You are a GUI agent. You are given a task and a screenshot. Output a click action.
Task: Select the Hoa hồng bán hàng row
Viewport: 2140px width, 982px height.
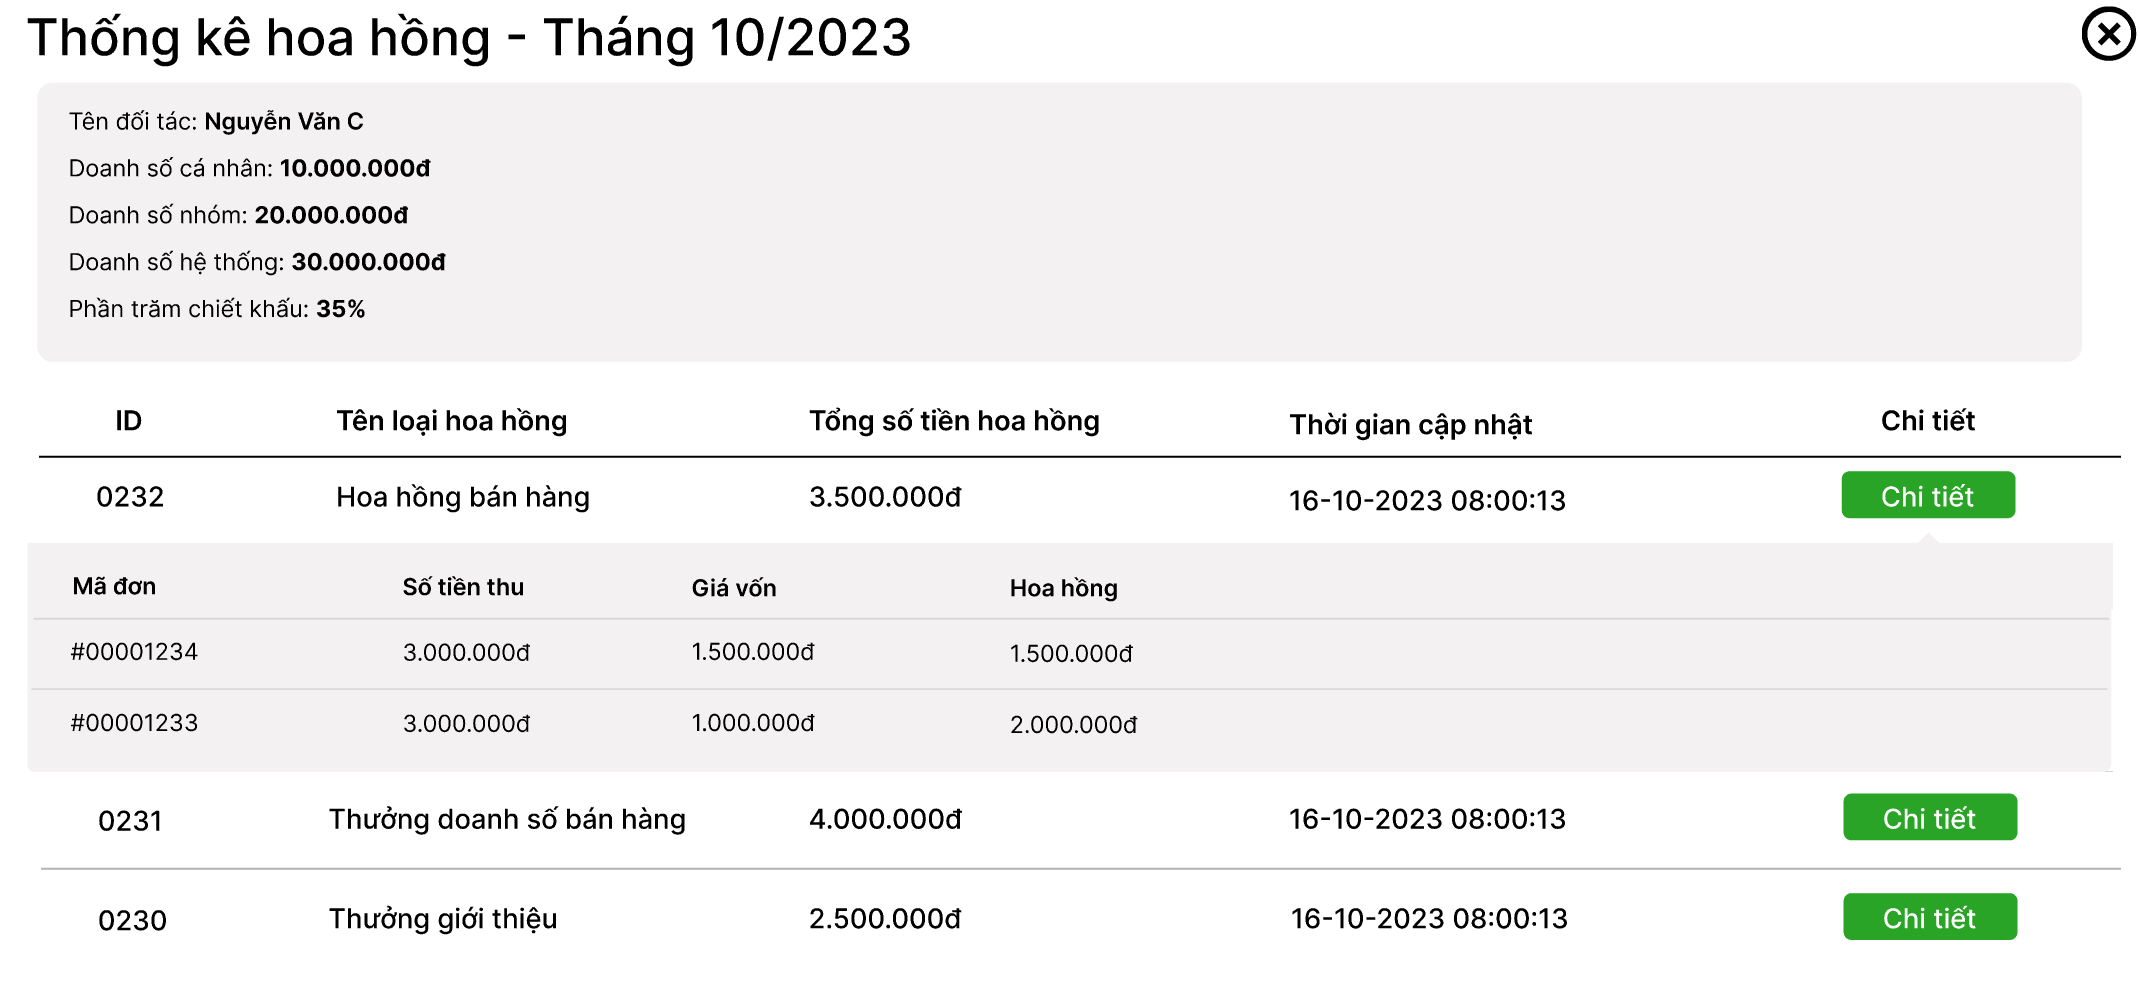[x=462, y=497]
